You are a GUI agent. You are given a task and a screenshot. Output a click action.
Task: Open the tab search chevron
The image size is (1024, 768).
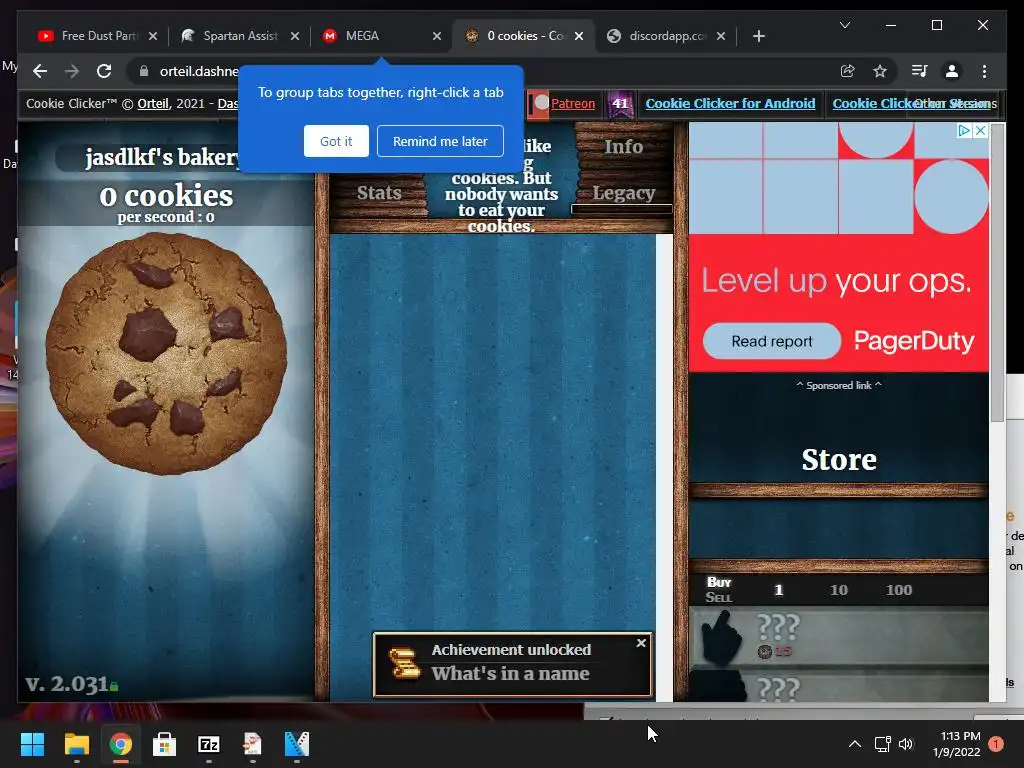[x=844, y=25]
